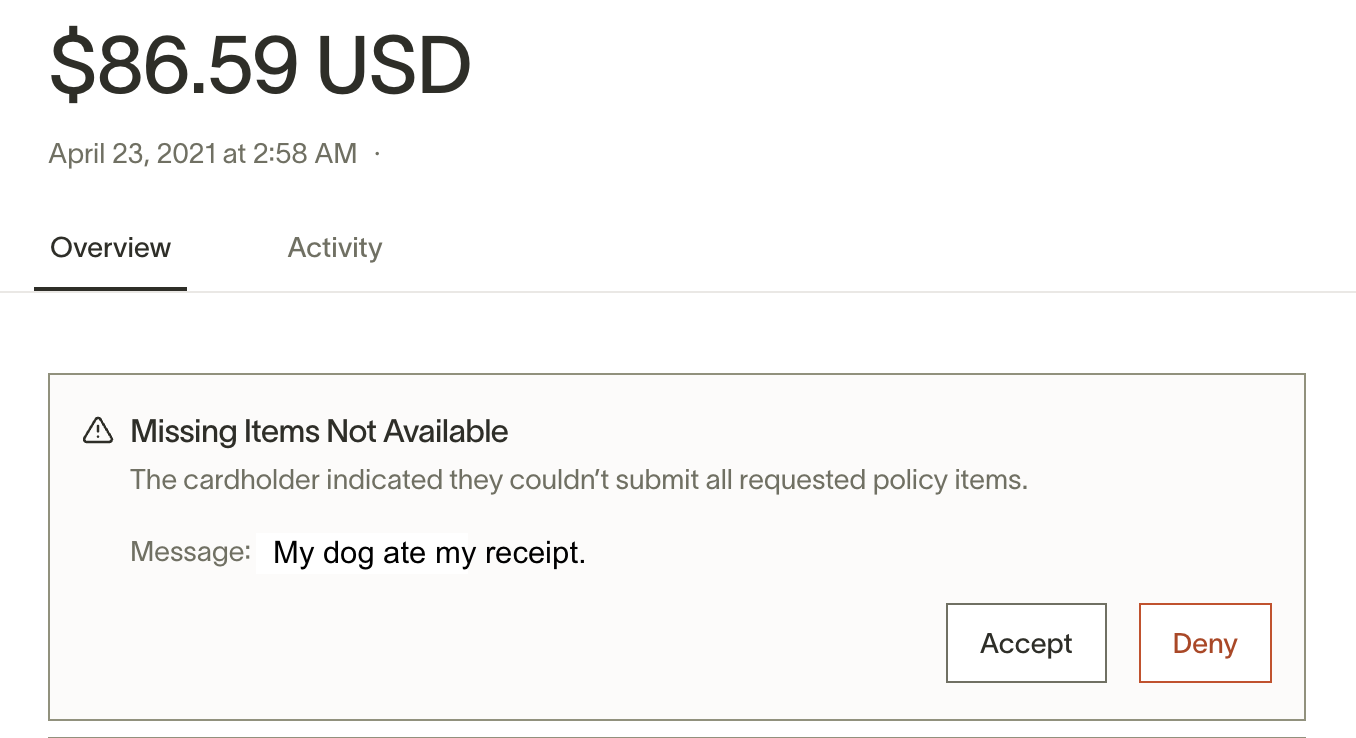Click the highlighted My dog ate my receipt message
This screenshot has height=738, width=1356.
428,551
